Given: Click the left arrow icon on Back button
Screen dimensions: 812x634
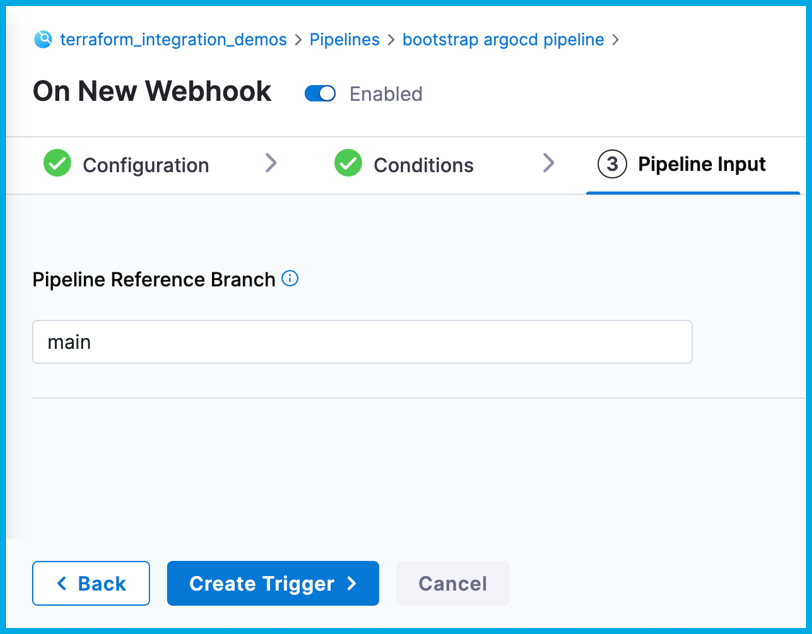Looking at the screenshot, I should (x=62, y=584).
